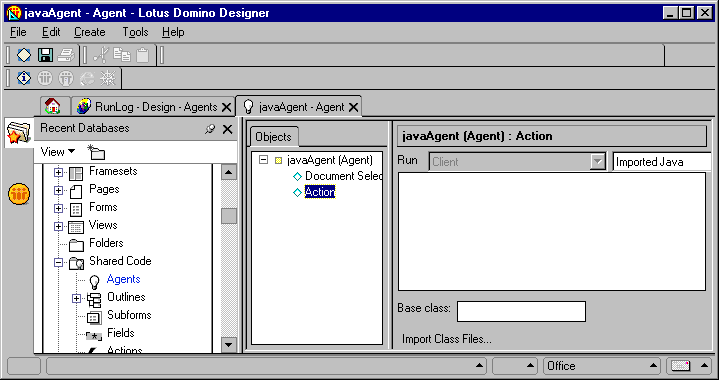Open the Tools menu
719x380 pixels.
135,32
